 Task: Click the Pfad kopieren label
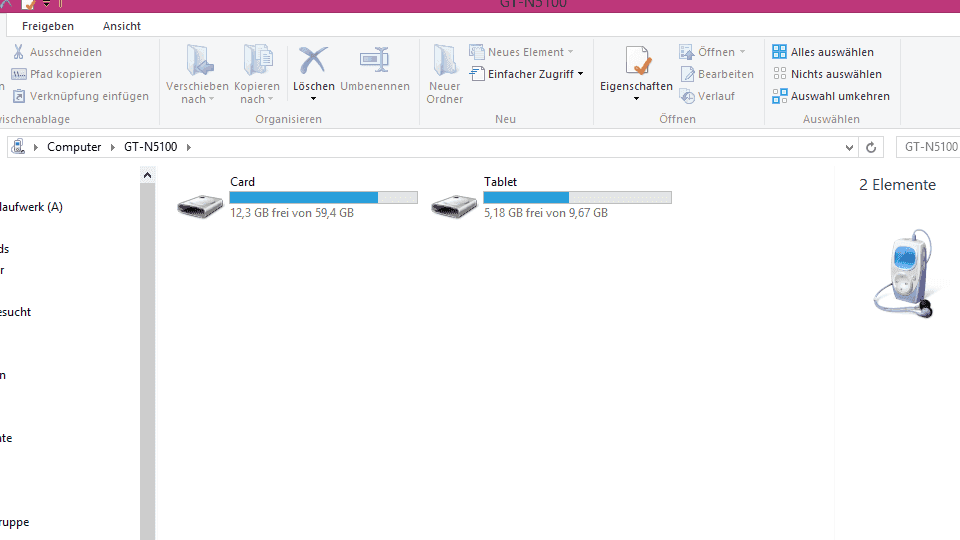66,74
